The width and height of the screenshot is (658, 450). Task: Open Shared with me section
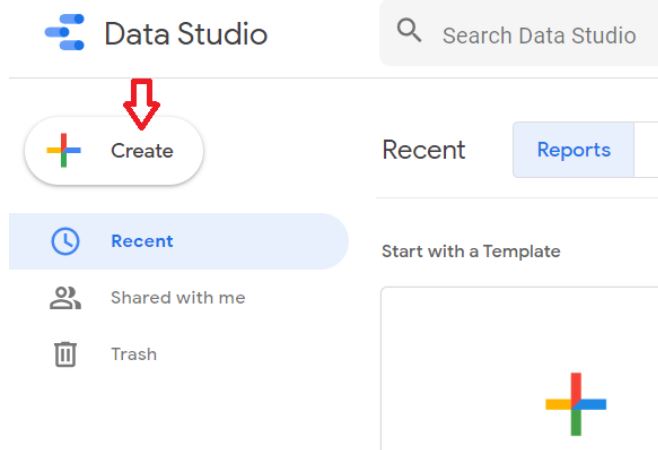coord(179,298)
